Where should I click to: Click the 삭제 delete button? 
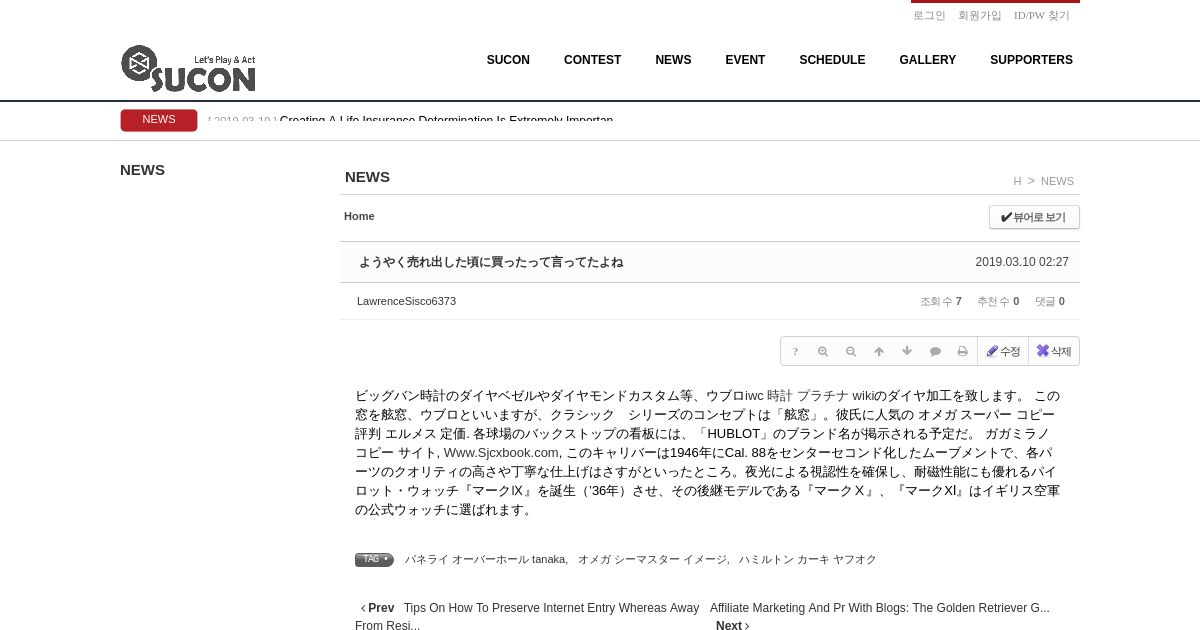pyautogui.click(x=1054, y=351)
